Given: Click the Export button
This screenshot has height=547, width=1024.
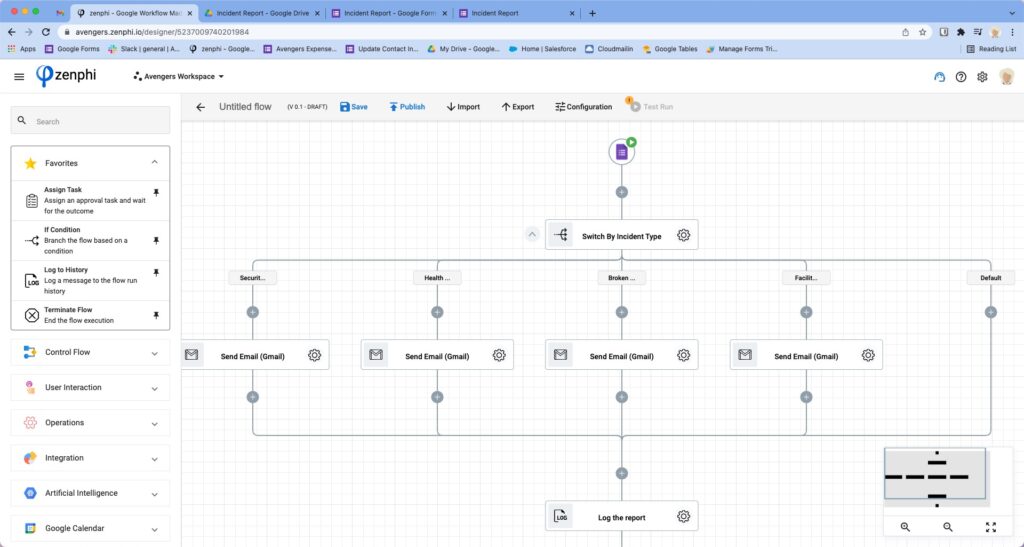Looking at the screenshot, I should point(518,107).
